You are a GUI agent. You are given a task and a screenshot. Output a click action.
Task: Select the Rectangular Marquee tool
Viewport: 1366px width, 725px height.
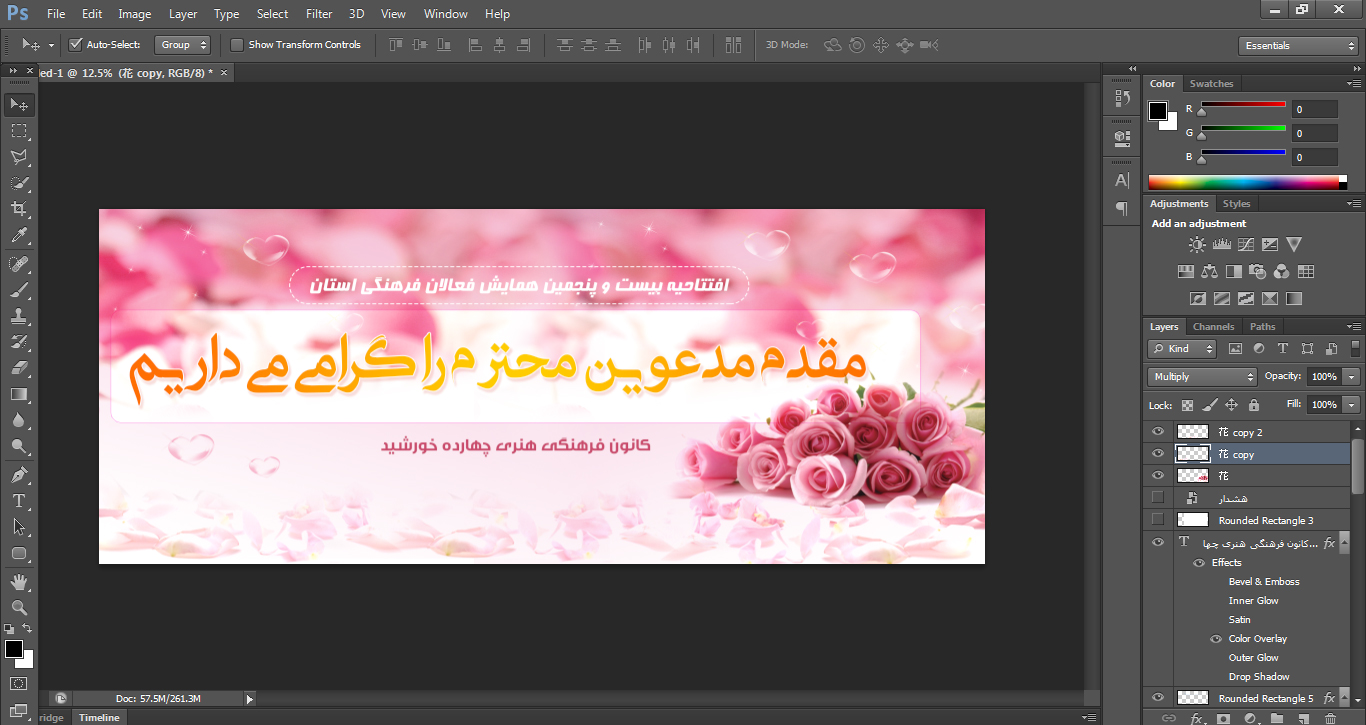[x=19, y=131]
